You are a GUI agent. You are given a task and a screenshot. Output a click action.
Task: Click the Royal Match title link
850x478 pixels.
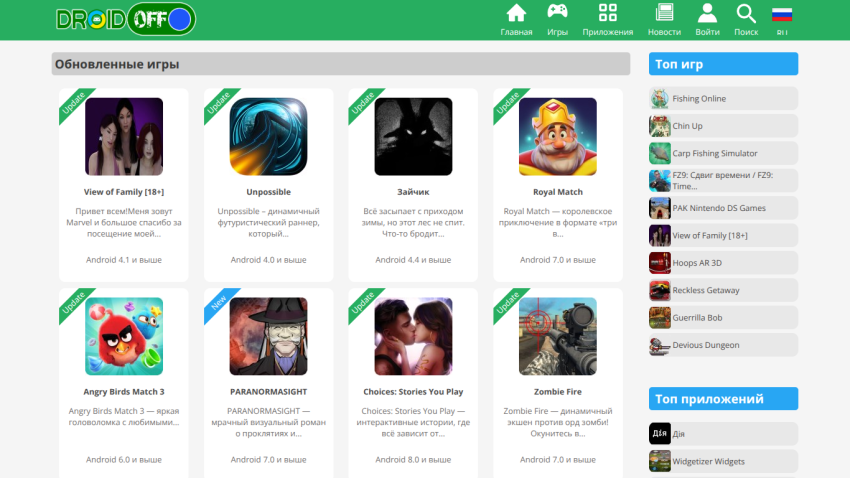click(558, 192)
